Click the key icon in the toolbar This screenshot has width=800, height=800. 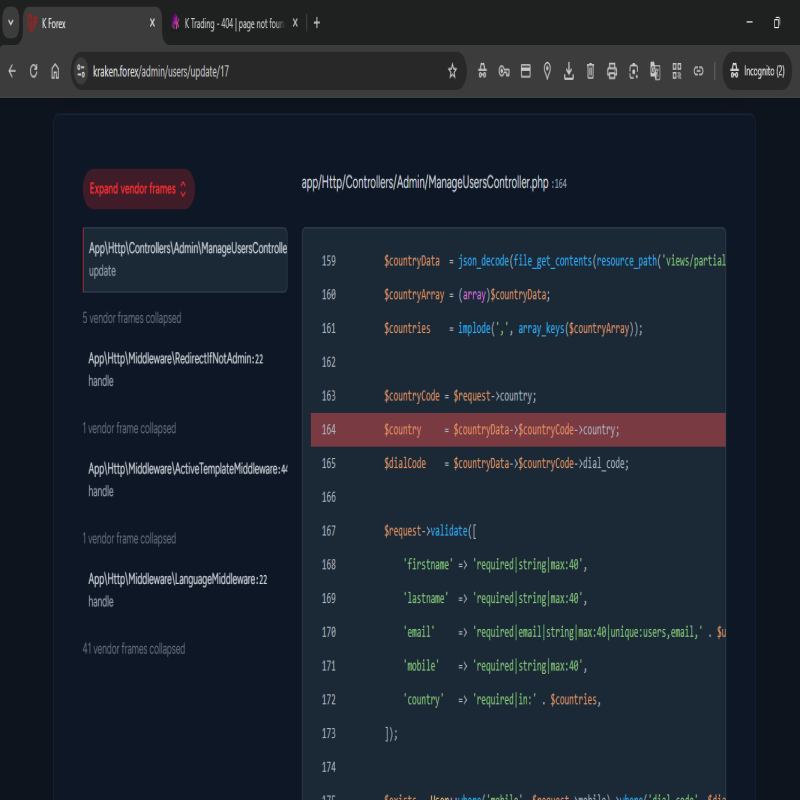[x=504, y=71]
